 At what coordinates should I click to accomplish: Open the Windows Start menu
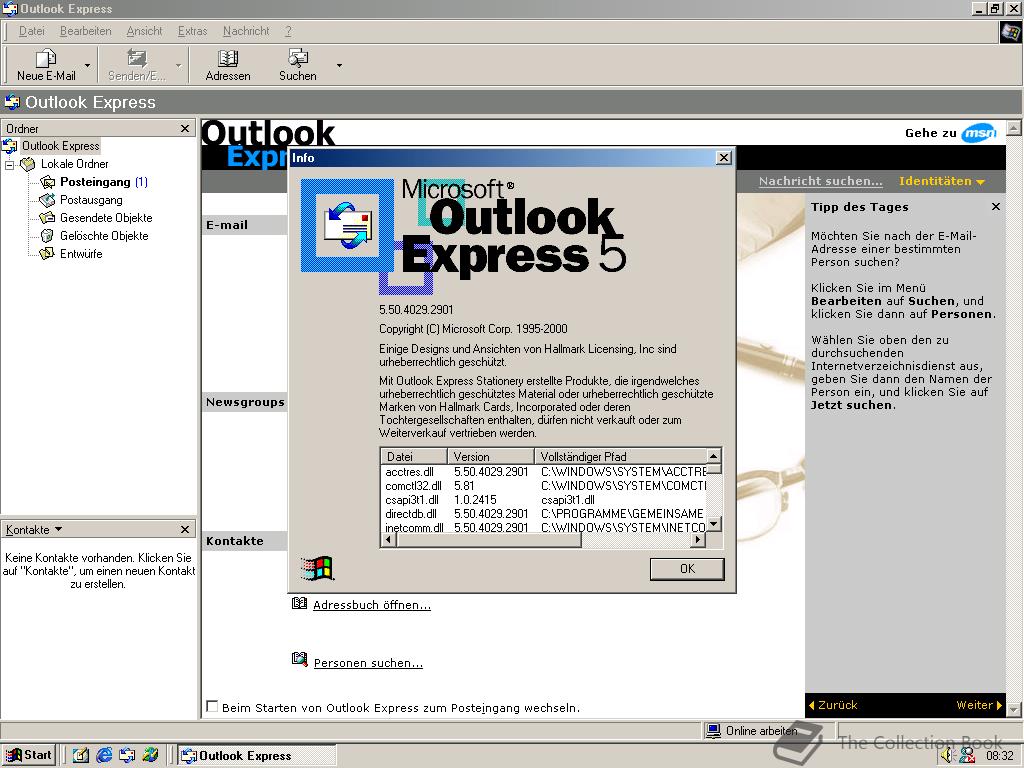[x=28, y=755]
